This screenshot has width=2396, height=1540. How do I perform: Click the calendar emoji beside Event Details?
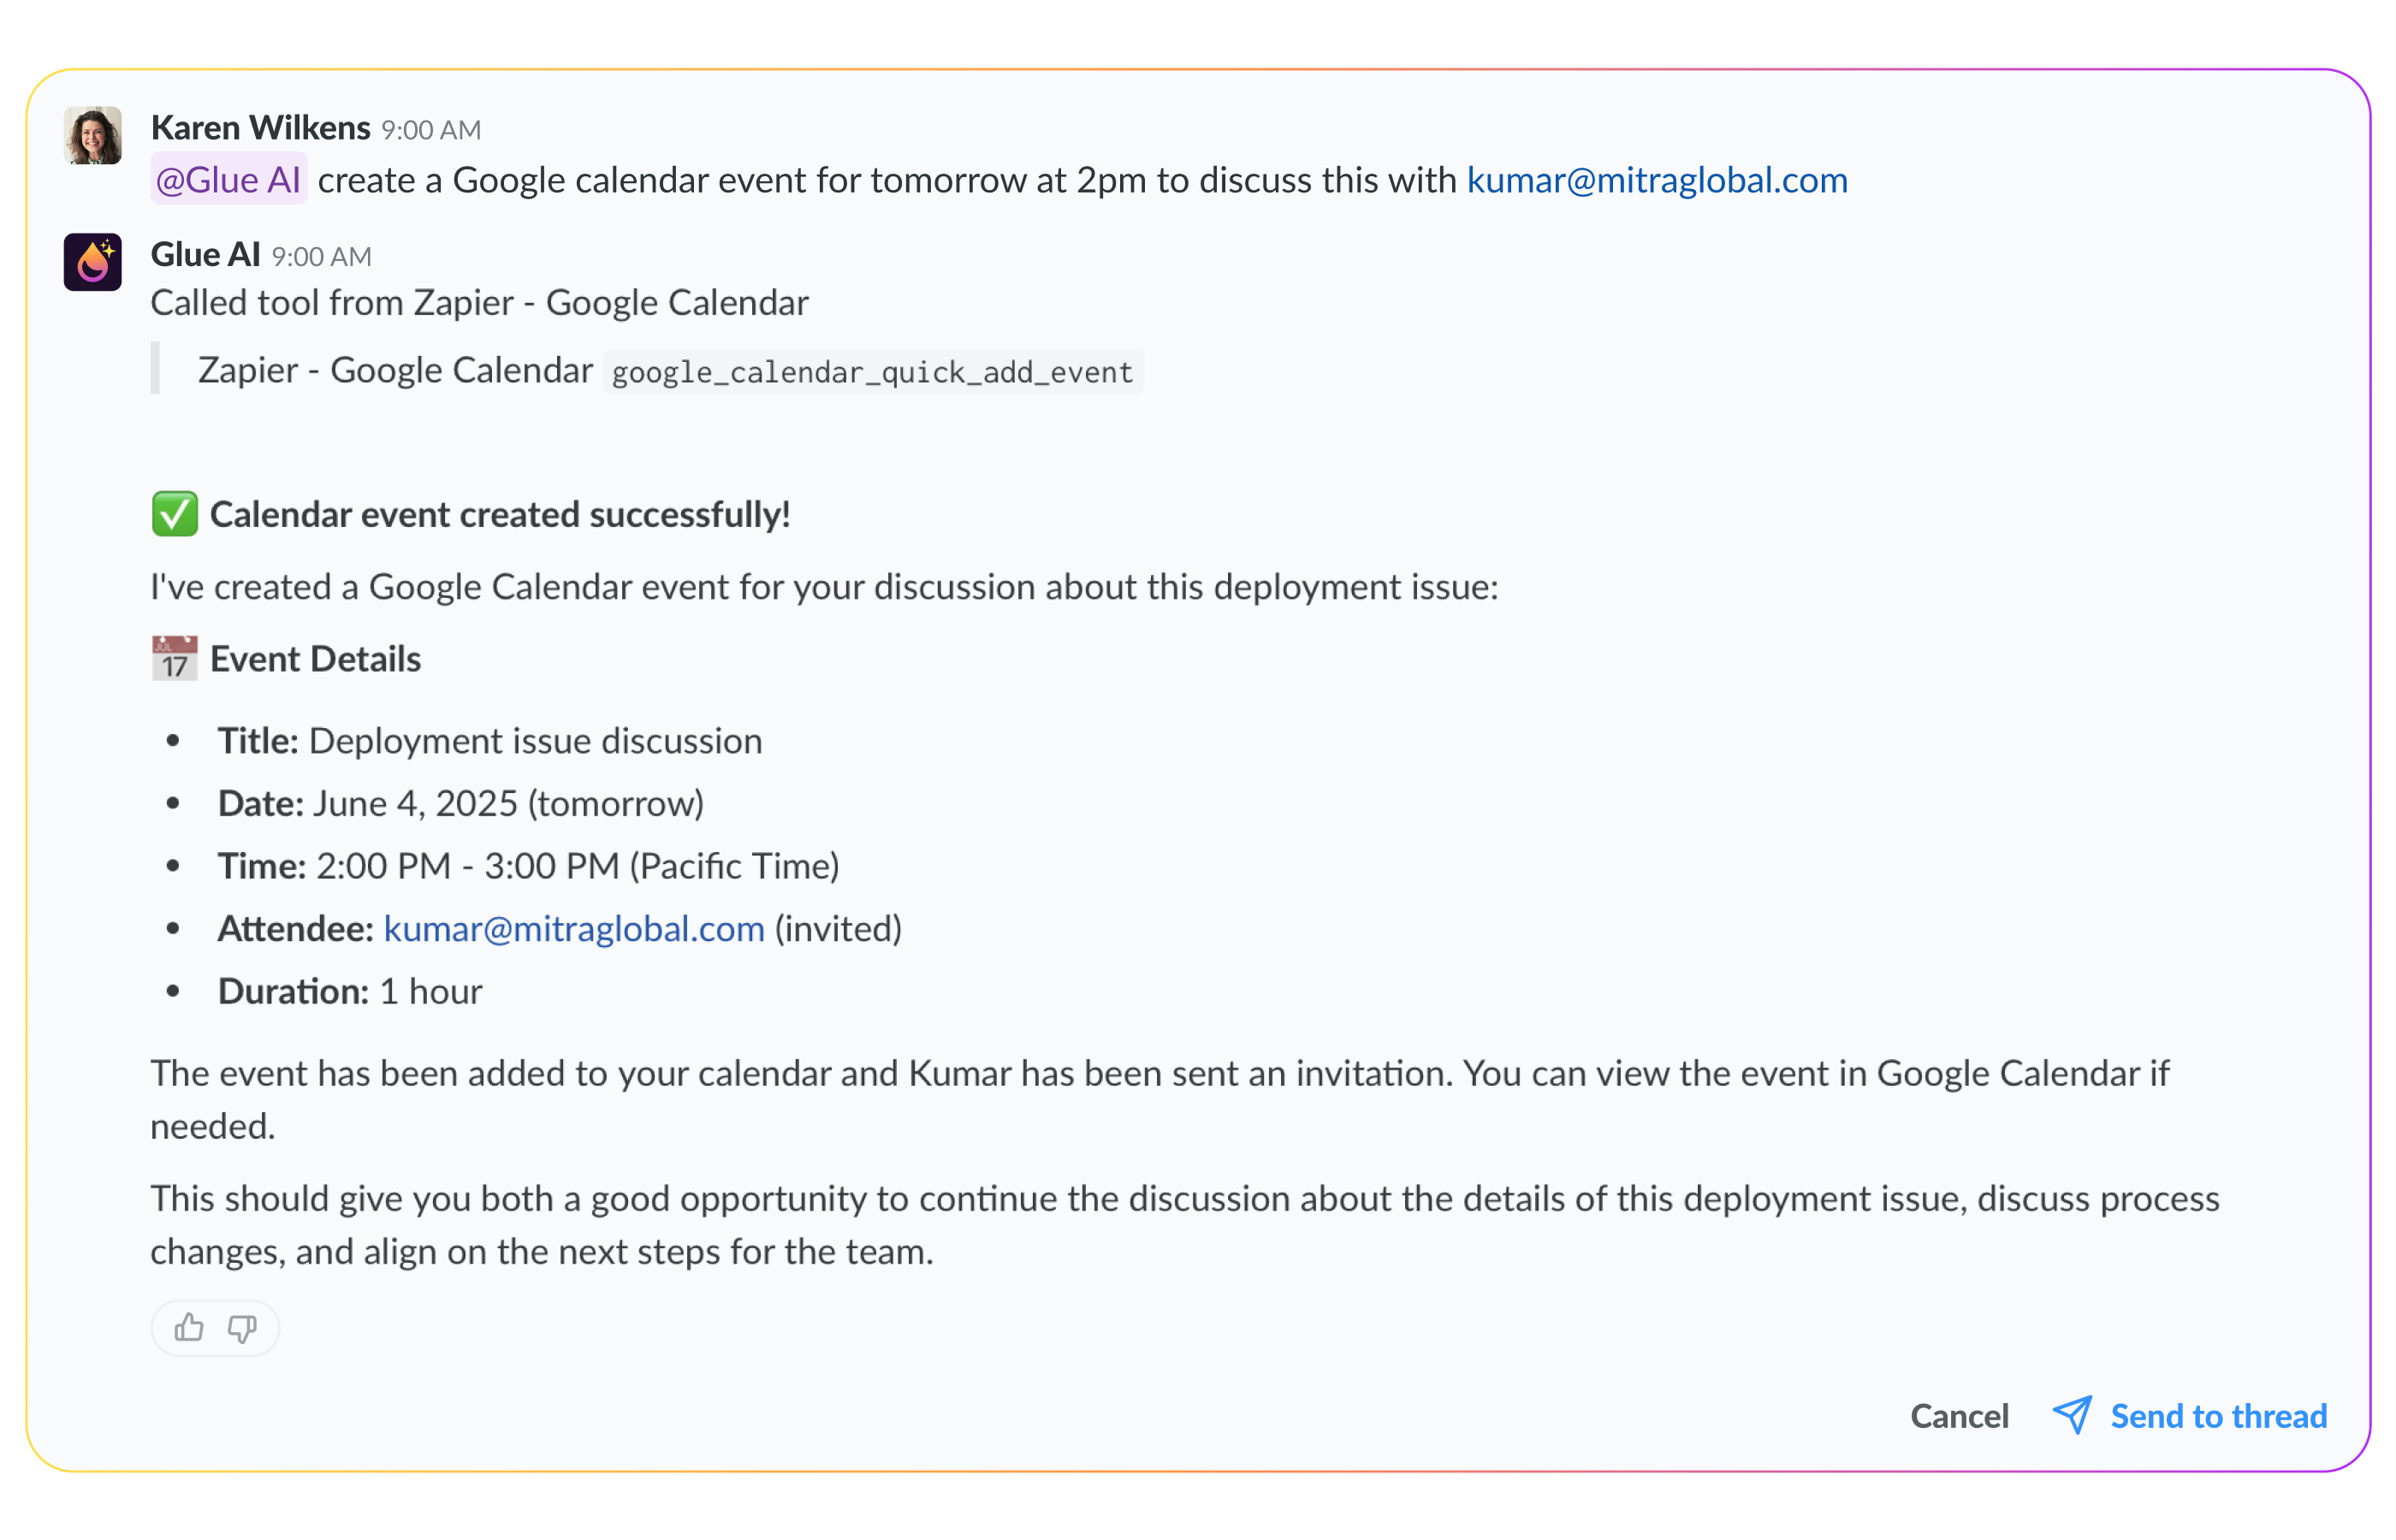174,659
